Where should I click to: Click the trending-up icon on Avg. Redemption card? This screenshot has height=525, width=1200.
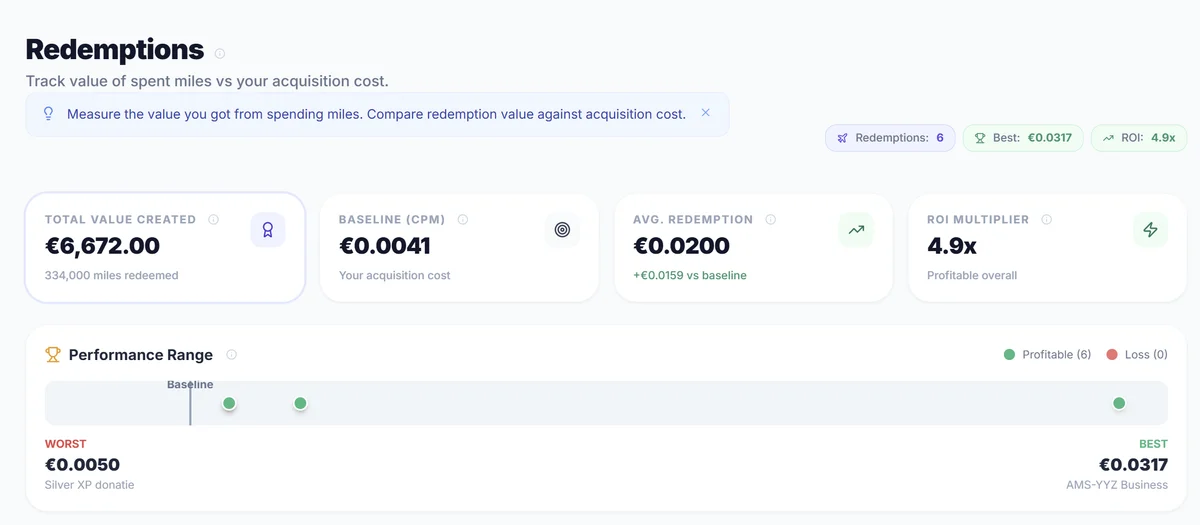(856, 230)
